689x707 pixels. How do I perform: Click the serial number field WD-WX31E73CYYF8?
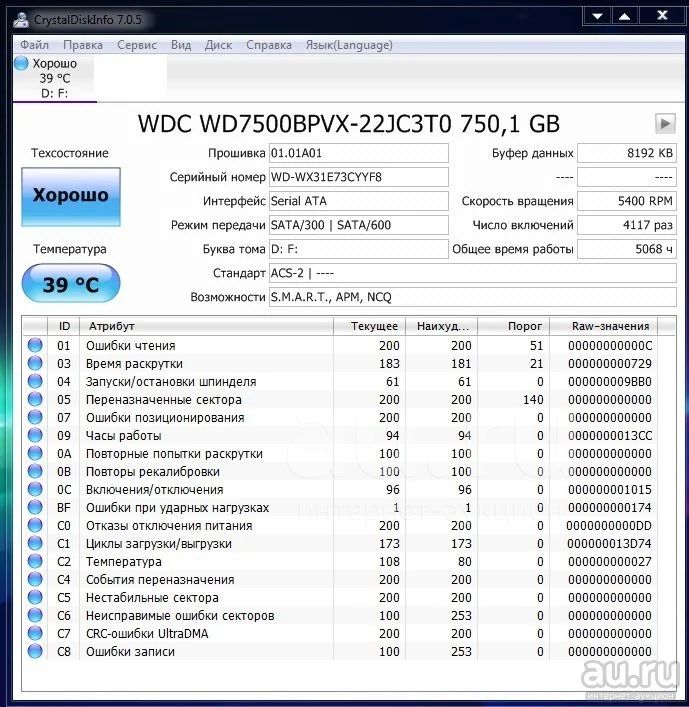click(x=359, y=177)
